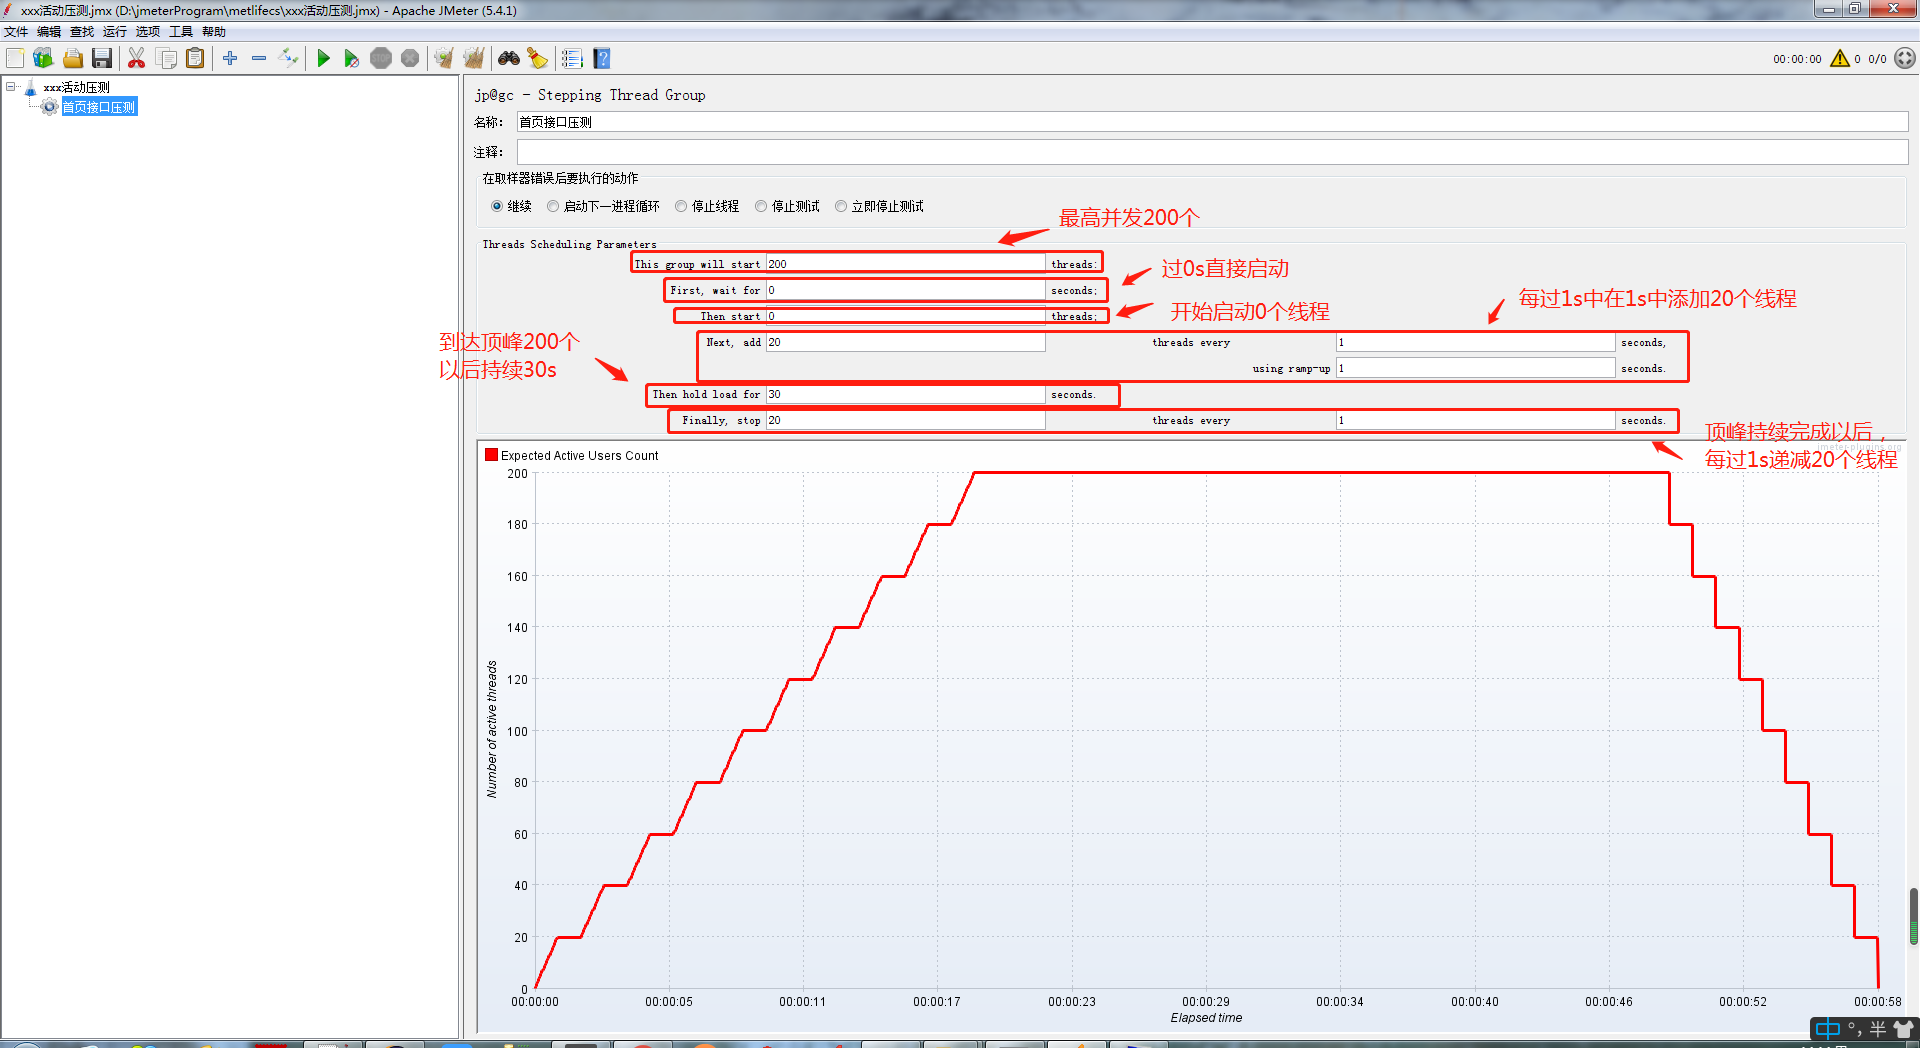Image resolution: width=1920 pixels, height=1048 pixels.
Task: Shut down test threads gracefully
Action: [410, 58]
